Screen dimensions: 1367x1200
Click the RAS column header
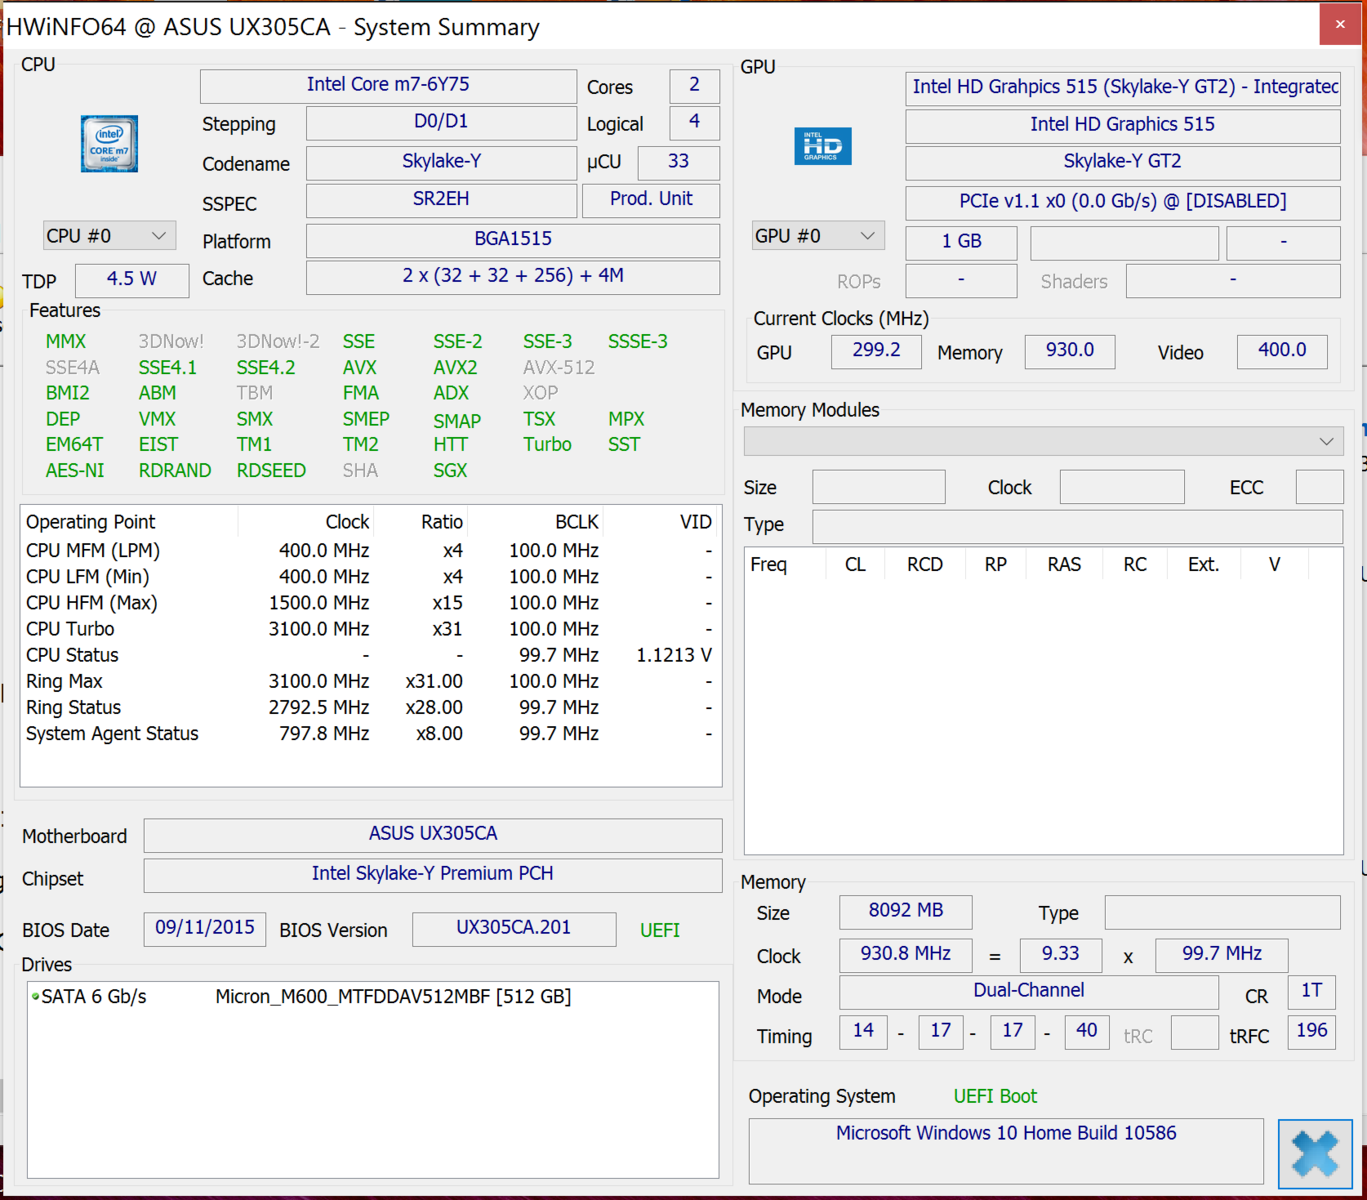pos(1064,565)
